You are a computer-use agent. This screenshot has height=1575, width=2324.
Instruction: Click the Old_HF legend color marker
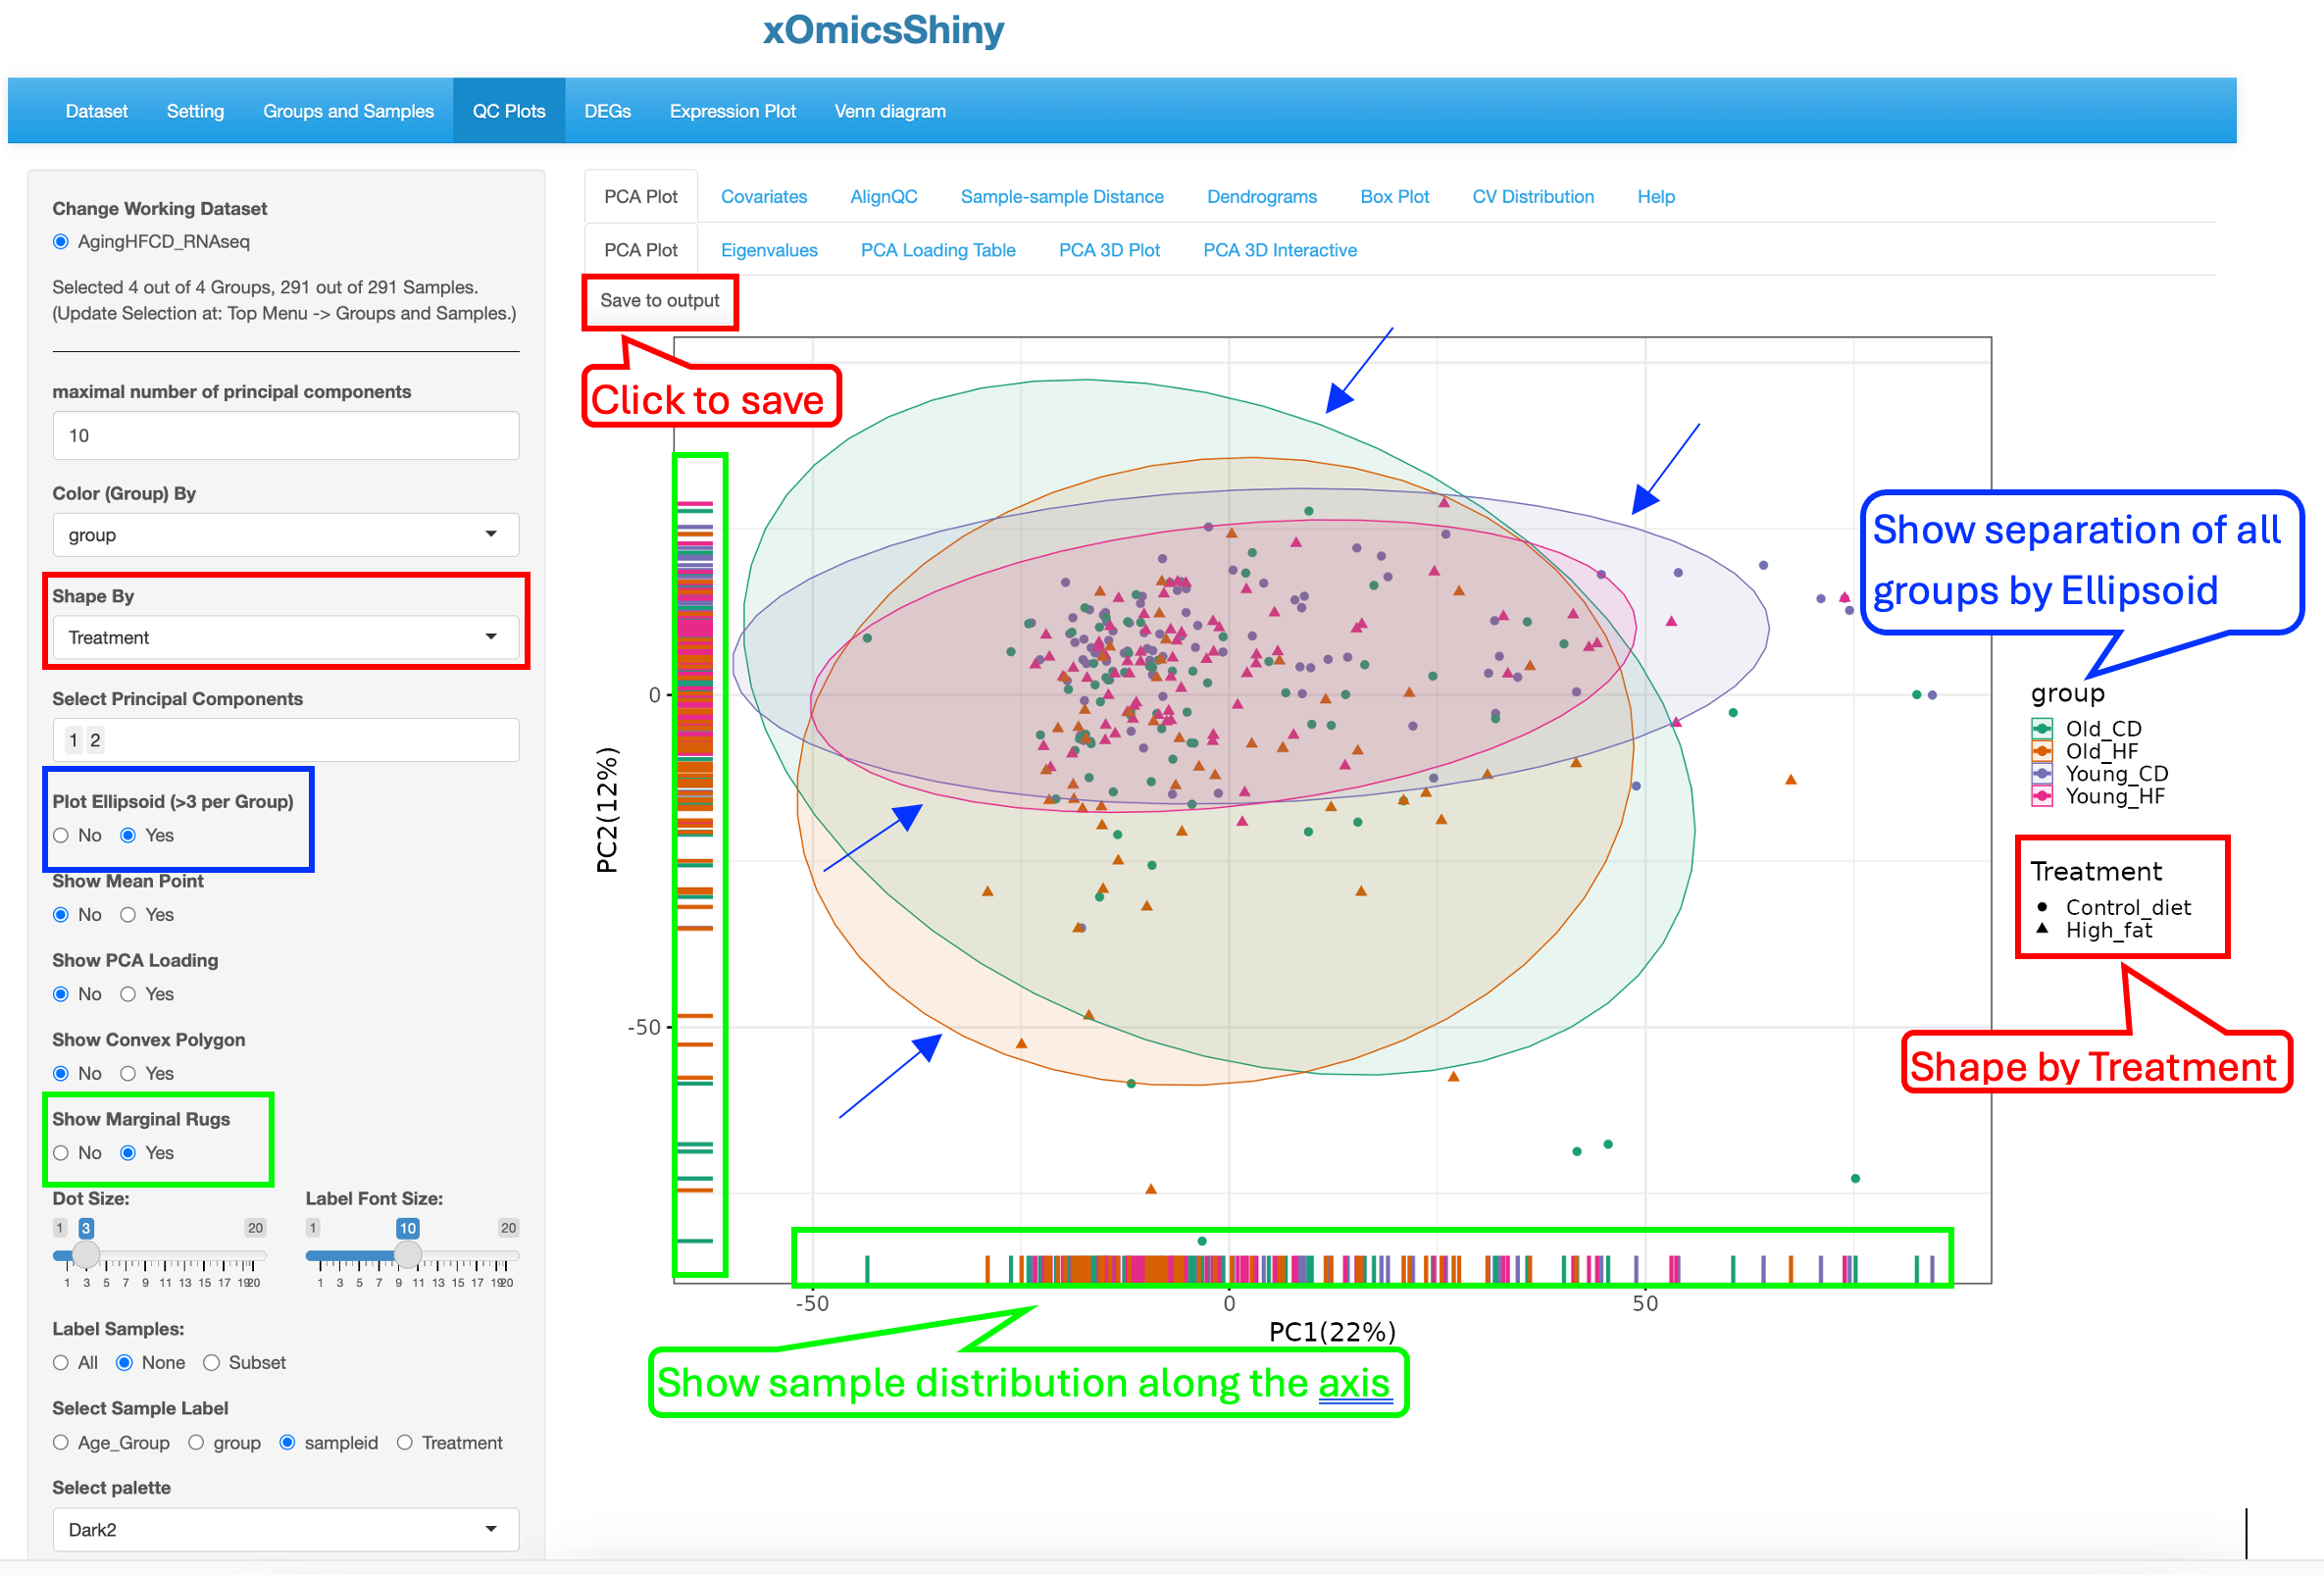(2042, 751)
